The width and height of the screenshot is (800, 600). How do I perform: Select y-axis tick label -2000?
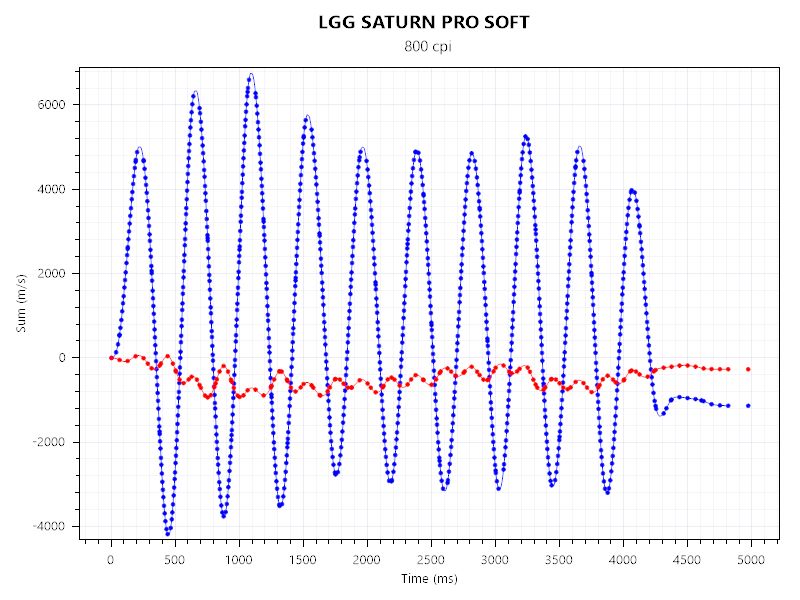[x=49, y=442]
